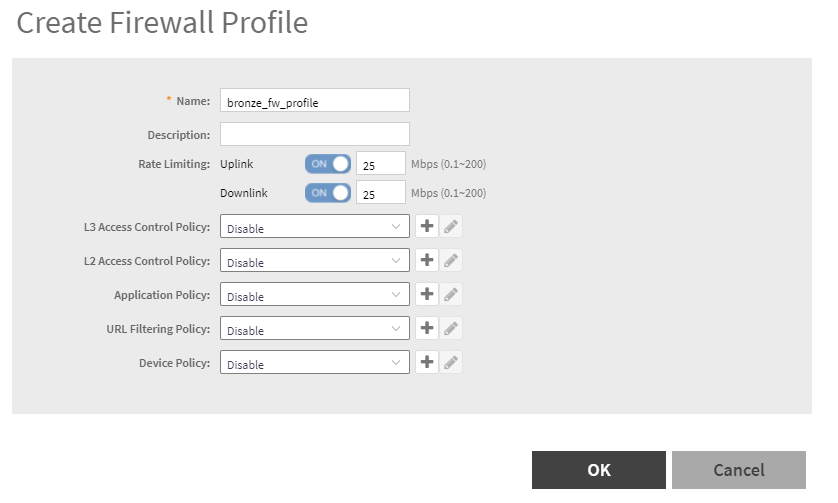Viewport: 838px width, 503px height.
Task: Edit the L3 Access Control Policy
Action: coord(451,227)
